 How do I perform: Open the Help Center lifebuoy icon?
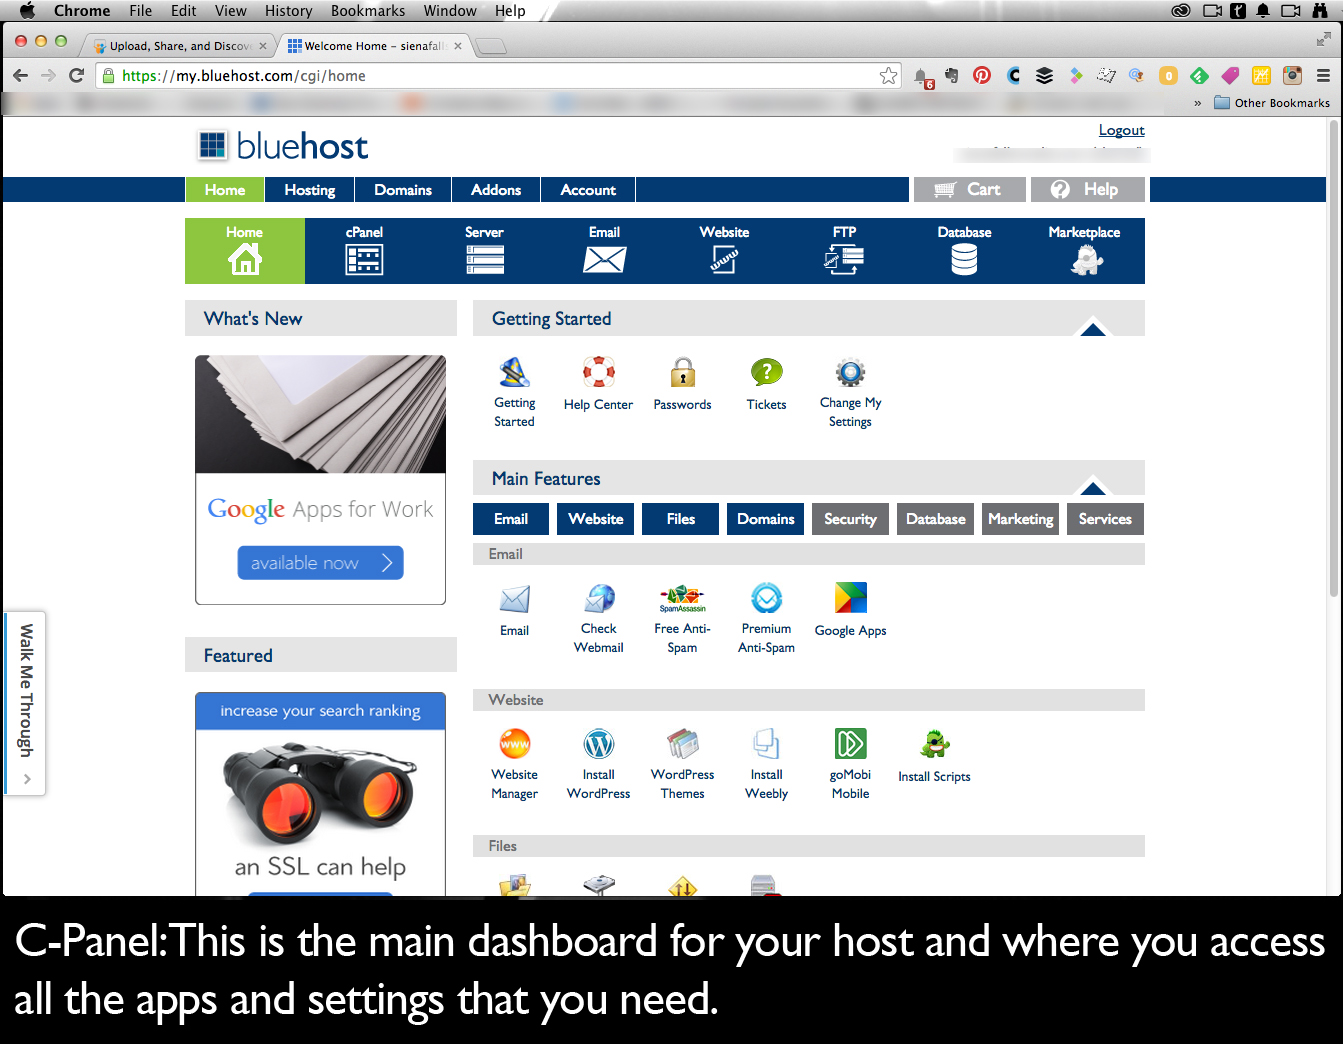(598, 372)
